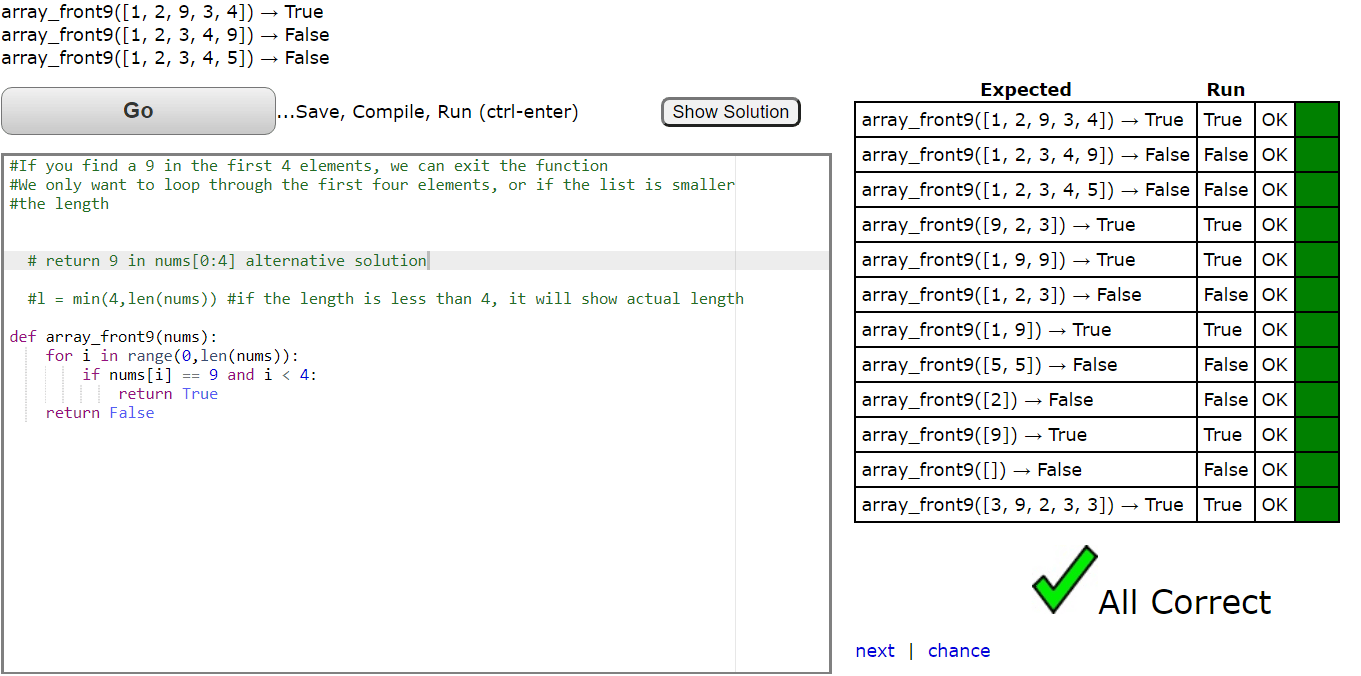Click the Show Solution button
The width and height of the screenshot is (1361, 676).
click(731, 112)
